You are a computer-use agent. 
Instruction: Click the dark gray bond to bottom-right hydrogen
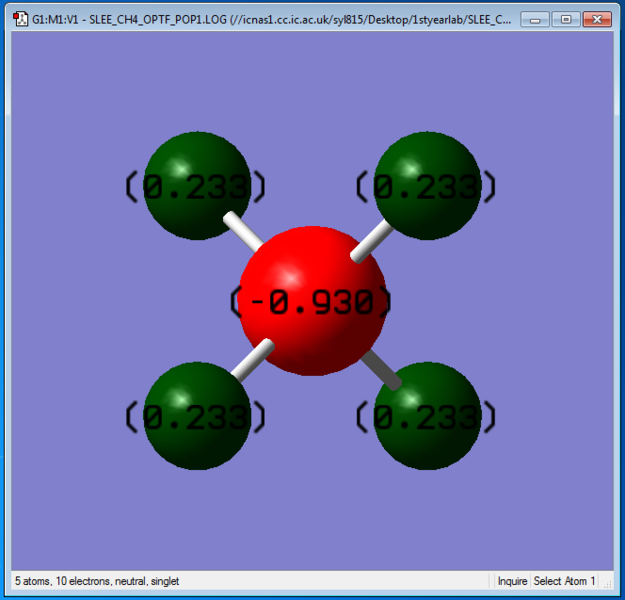tap(381, 370)
